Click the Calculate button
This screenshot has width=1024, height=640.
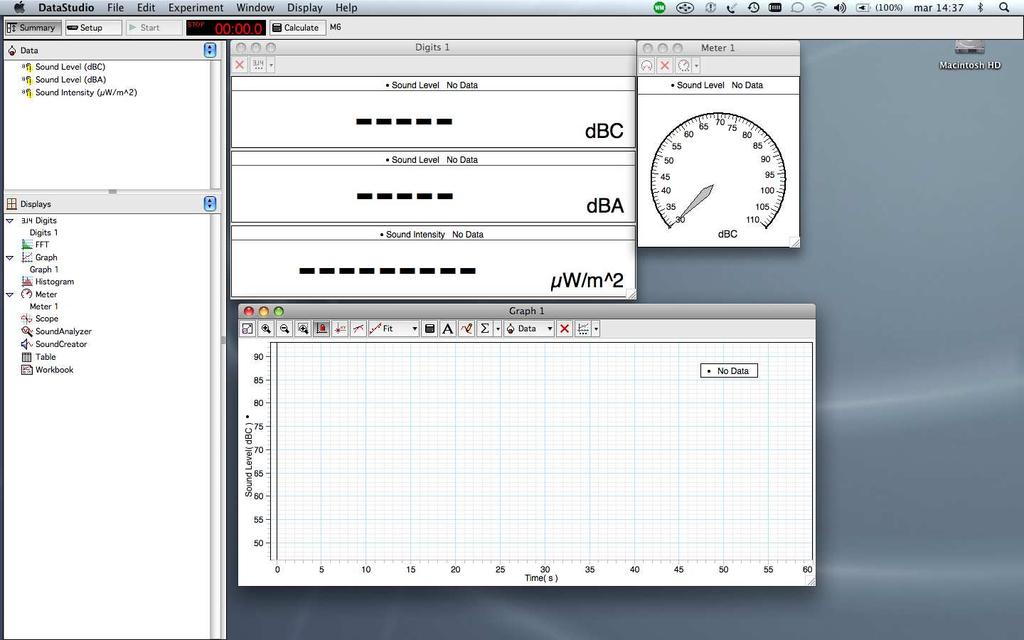point(297,27)
